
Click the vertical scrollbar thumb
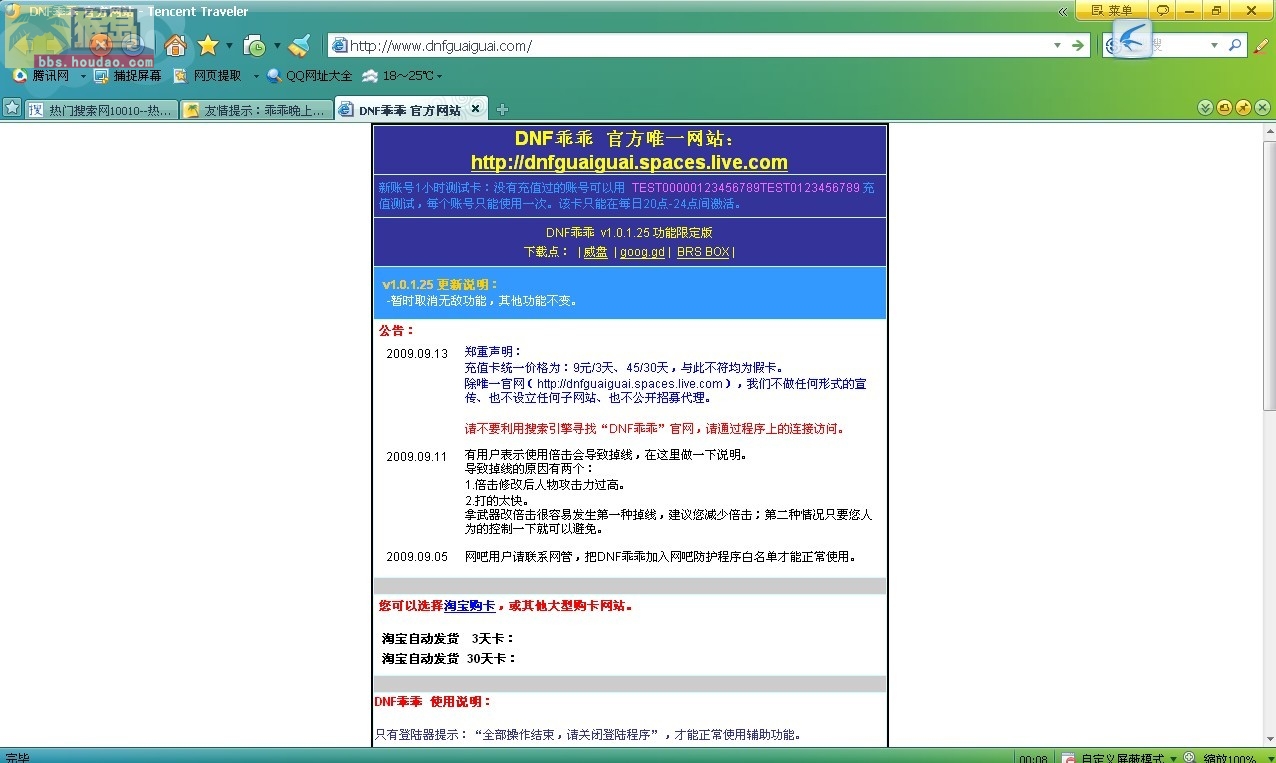tap(1270, 275)
